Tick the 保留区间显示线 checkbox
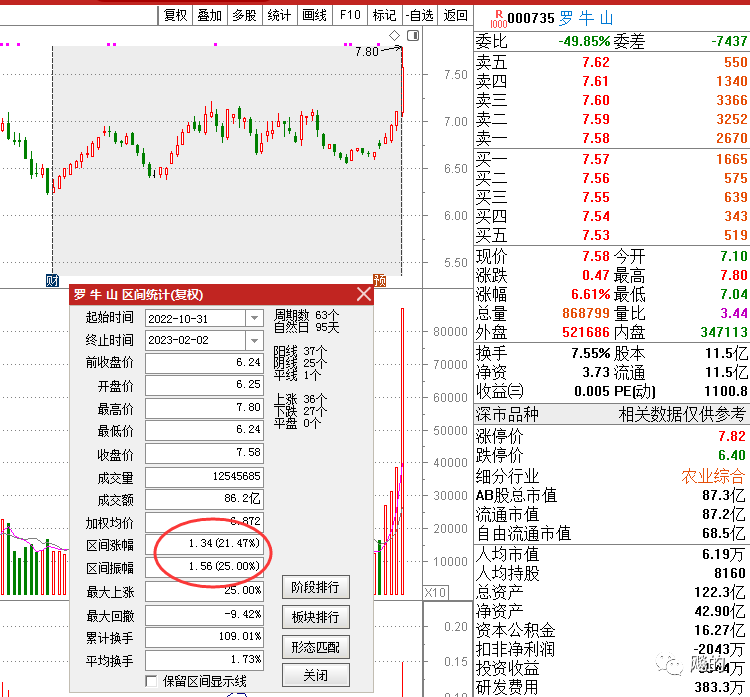The width and height of the screenshot is (750, 697). [x=152, y=681]
